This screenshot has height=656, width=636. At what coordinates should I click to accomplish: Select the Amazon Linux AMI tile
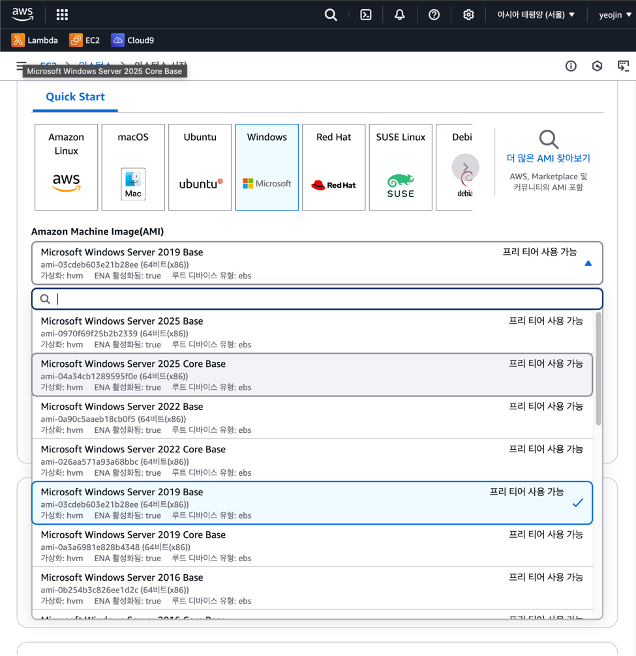point(66,167)
